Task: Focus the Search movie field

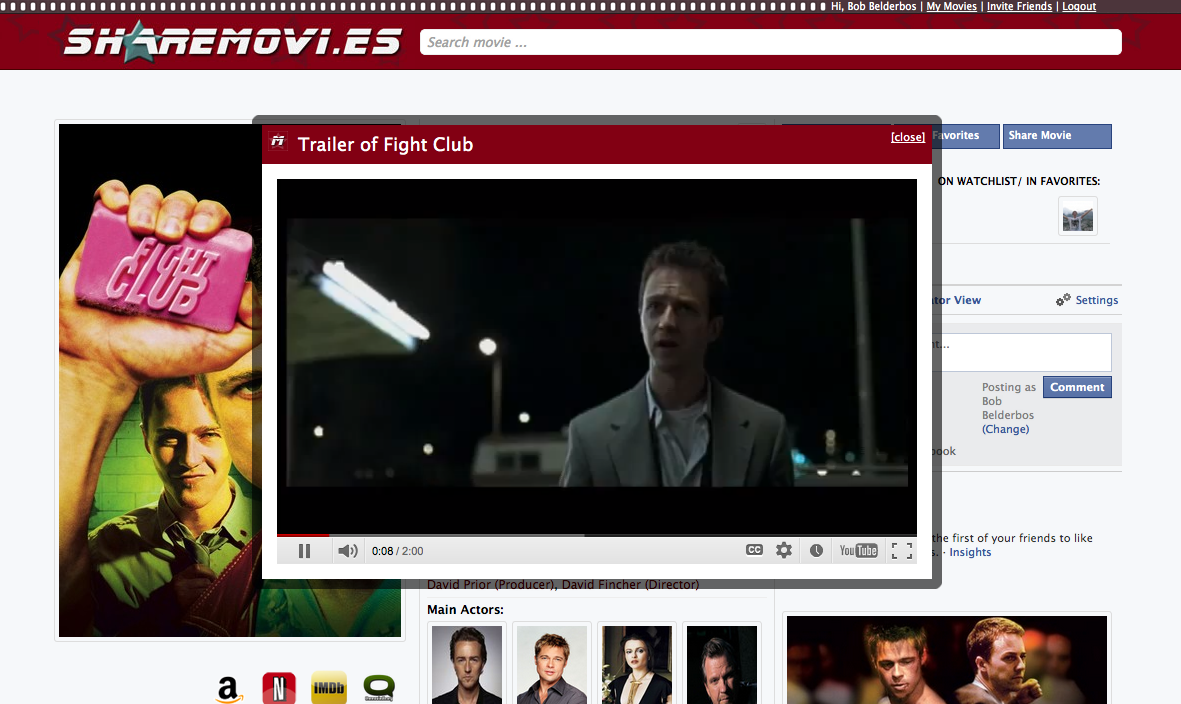Action: coord(771,42)
